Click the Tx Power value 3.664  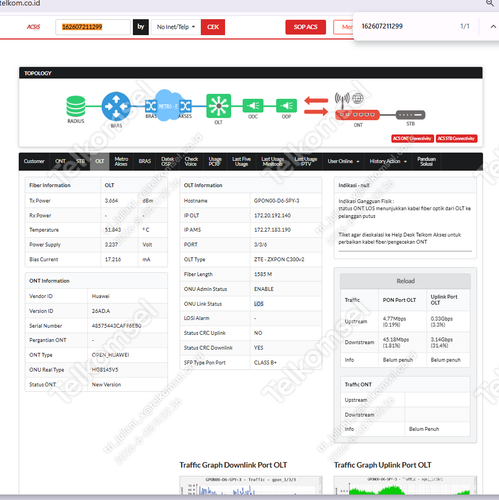pos(111,201)
